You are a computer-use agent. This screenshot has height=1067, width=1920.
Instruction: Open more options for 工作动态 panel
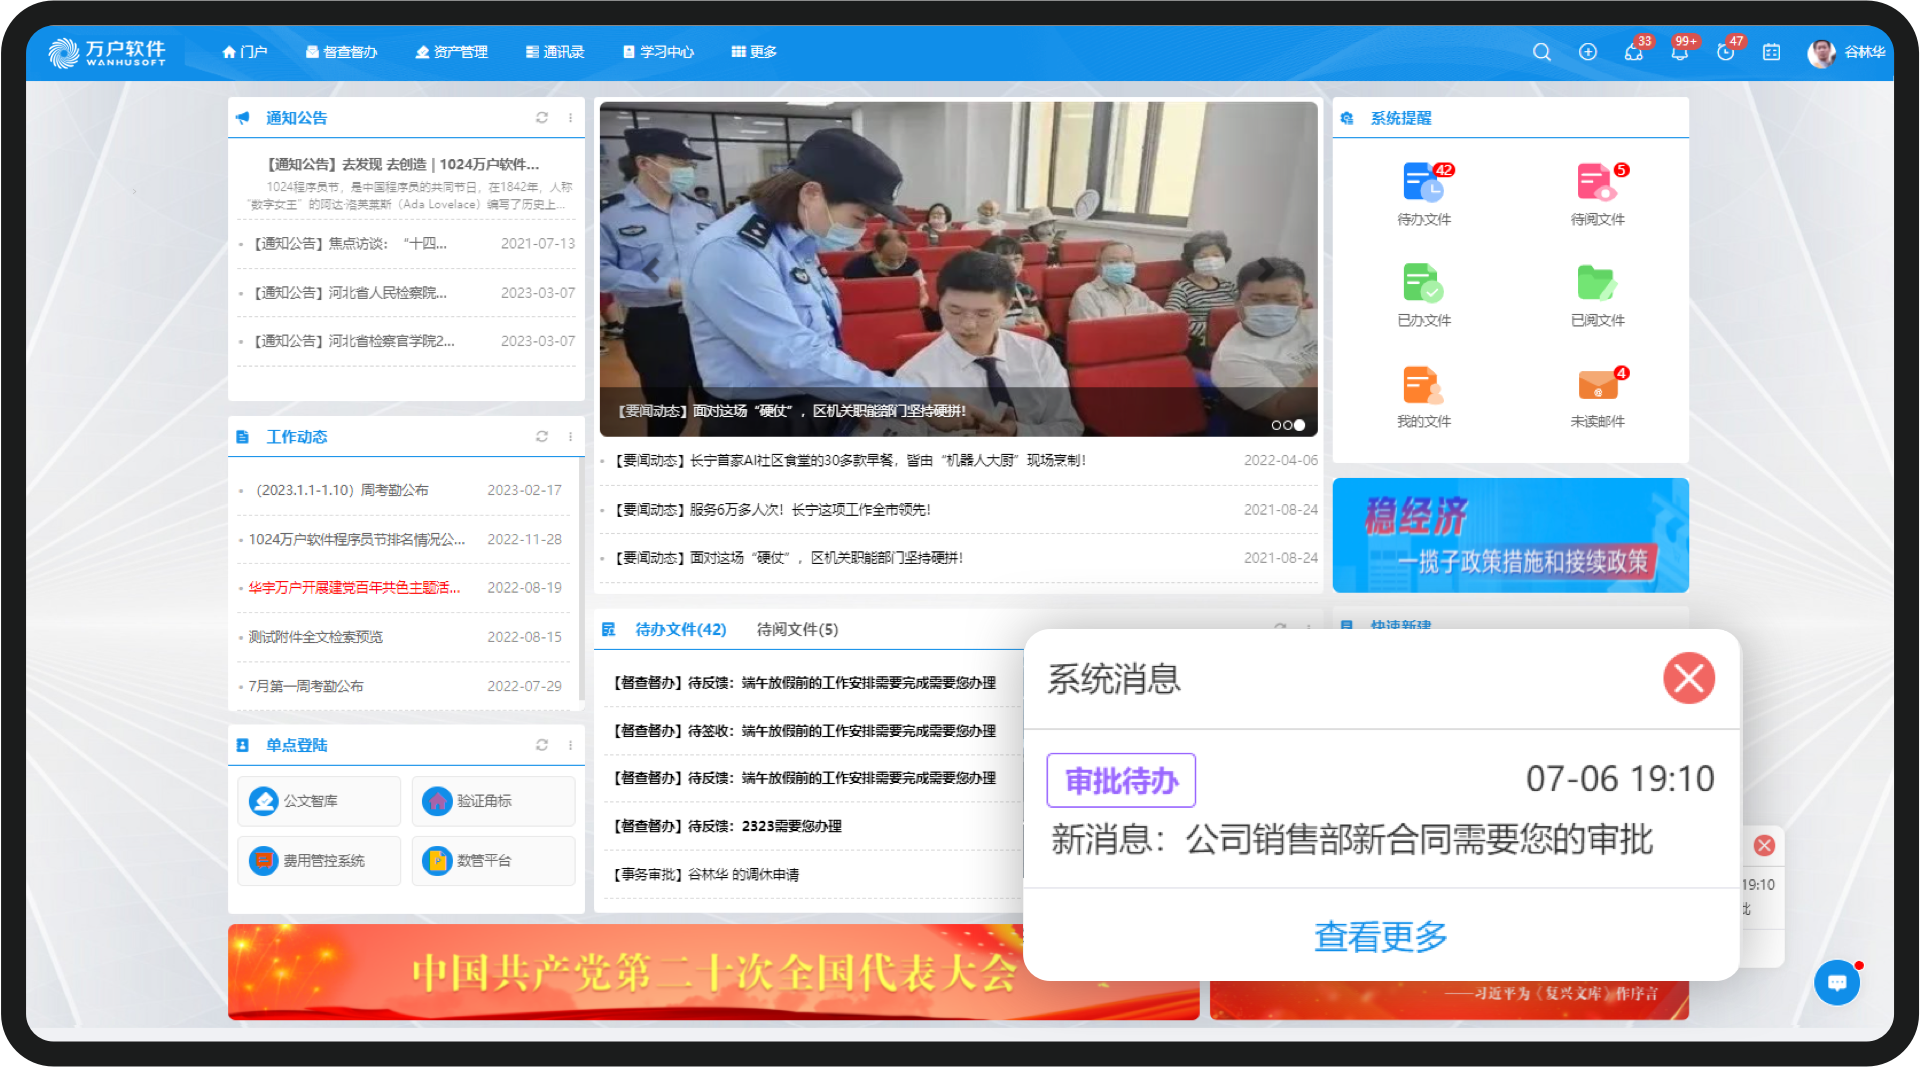(x=571, y=437)
